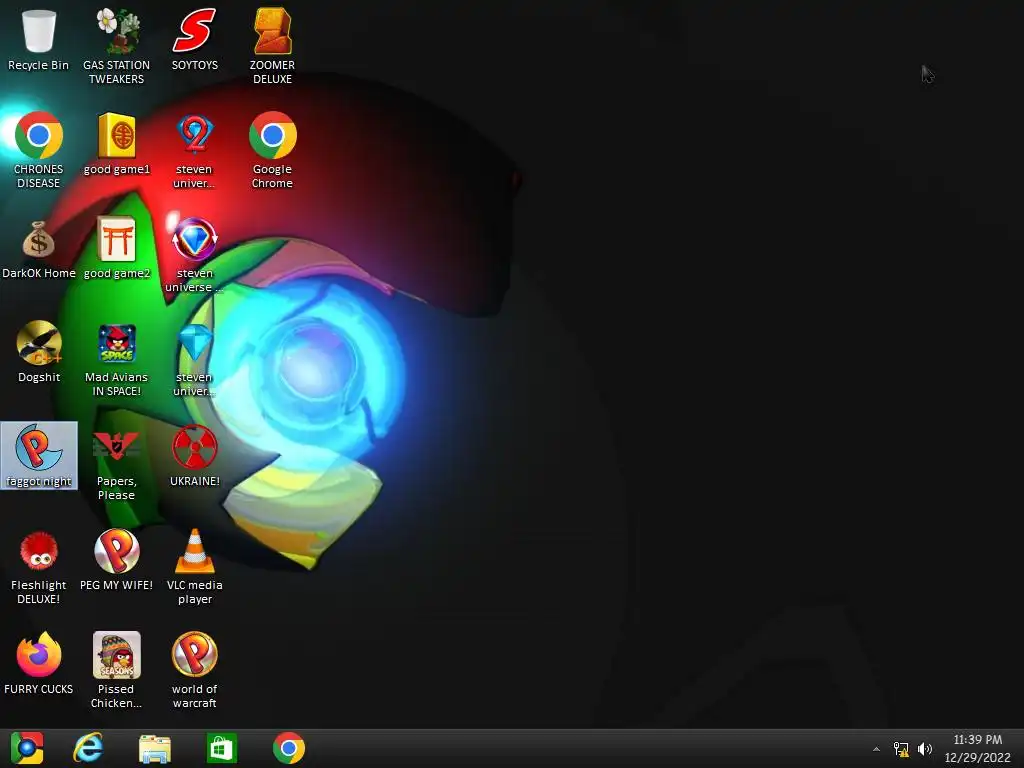The height and width of the screenshot is (768, 1024).
Task: Launch Internet Explorer from the taskbar
Action: 88,748
